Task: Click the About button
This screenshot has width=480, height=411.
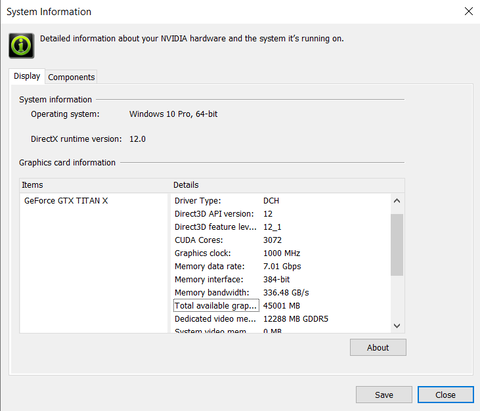Action: (x=378, y=347)
